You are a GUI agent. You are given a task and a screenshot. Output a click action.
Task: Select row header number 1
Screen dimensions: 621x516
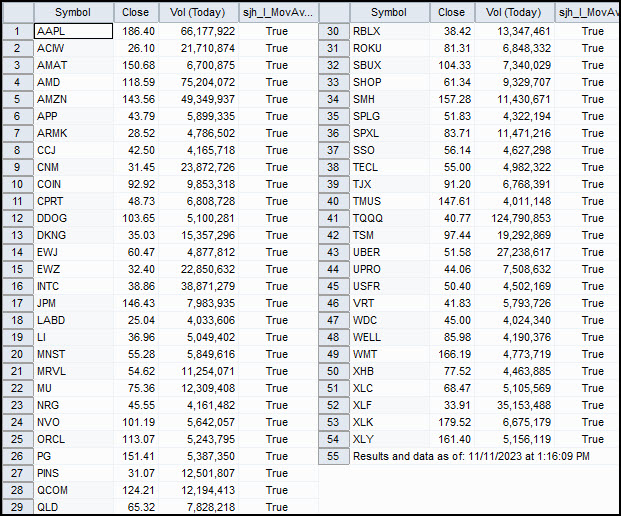[x=18, y=31]
